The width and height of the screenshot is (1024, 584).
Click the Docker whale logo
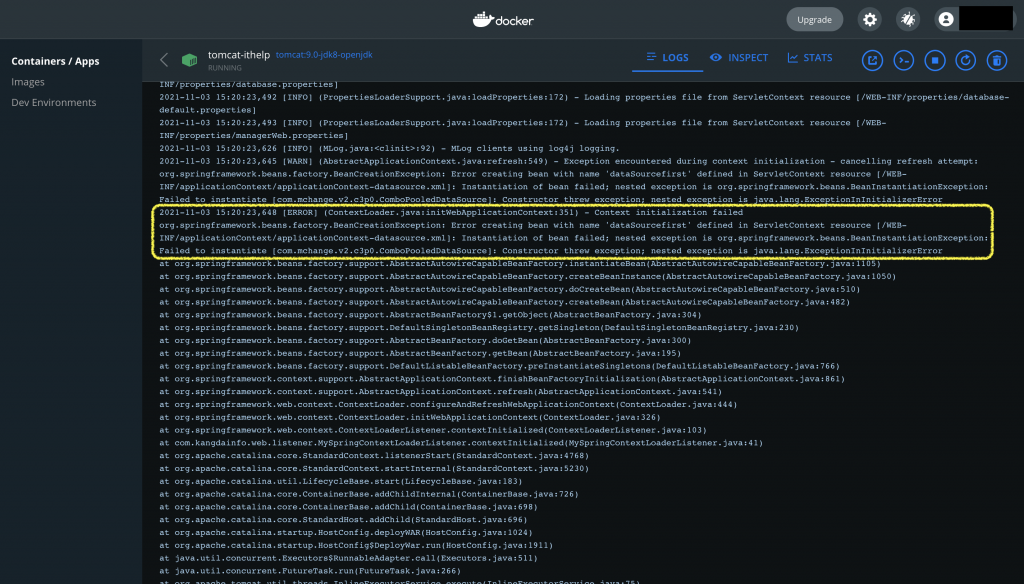pos(503,20)
